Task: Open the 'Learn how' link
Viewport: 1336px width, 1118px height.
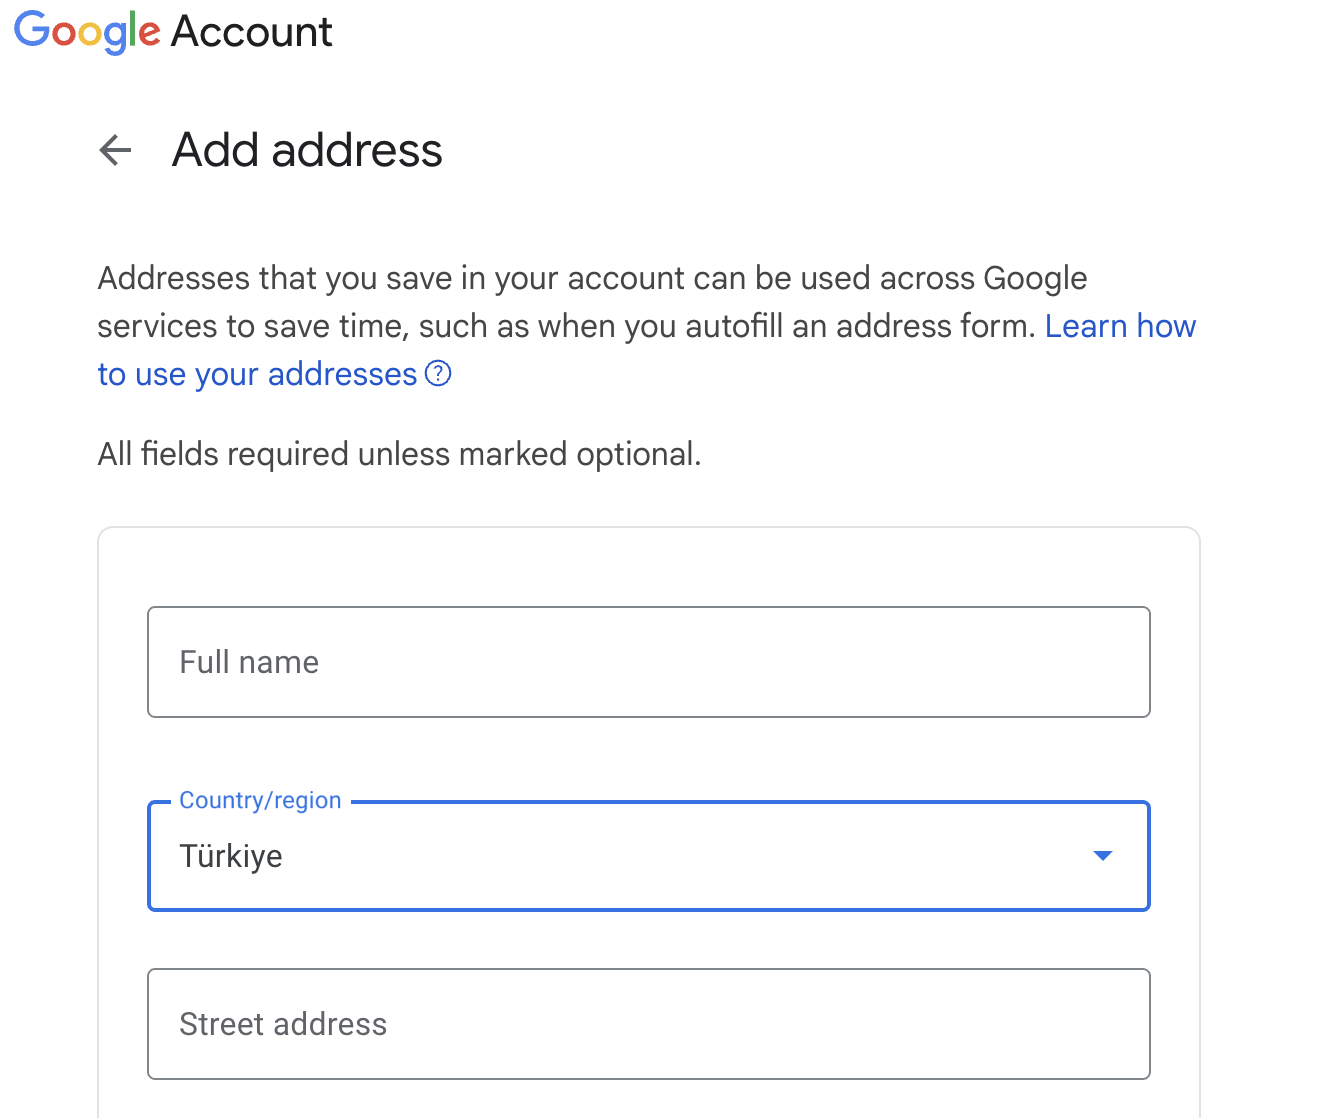Action: click(1120, 326)
